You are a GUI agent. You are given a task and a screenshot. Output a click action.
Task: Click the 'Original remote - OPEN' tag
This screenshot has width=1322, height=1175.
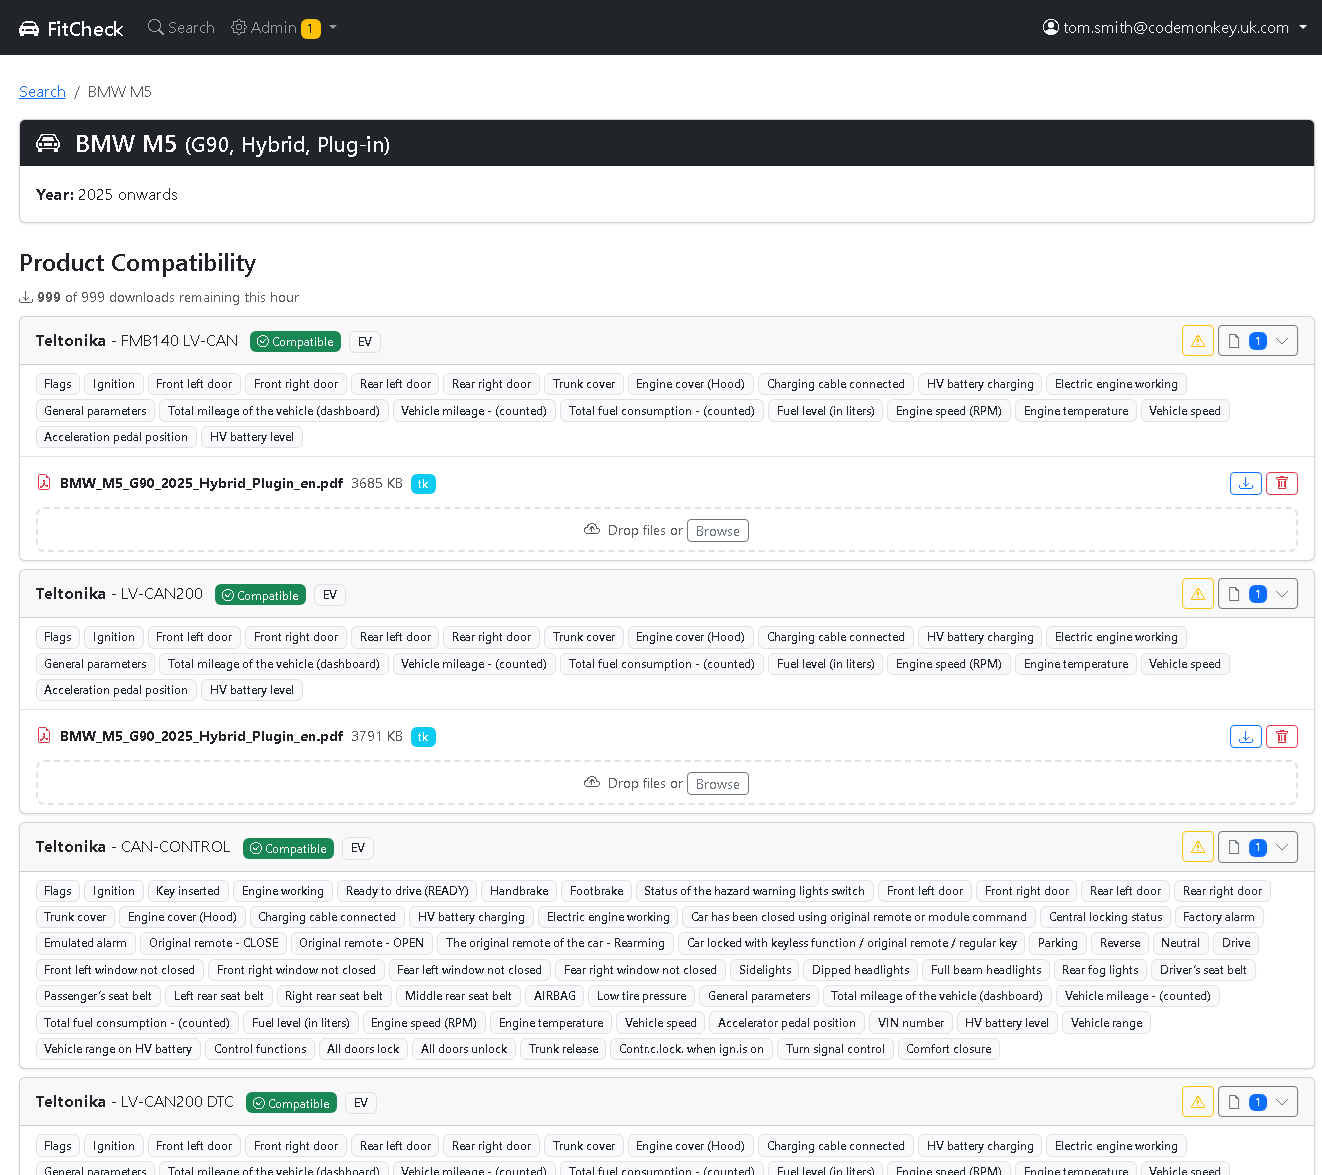coord(361,943)
